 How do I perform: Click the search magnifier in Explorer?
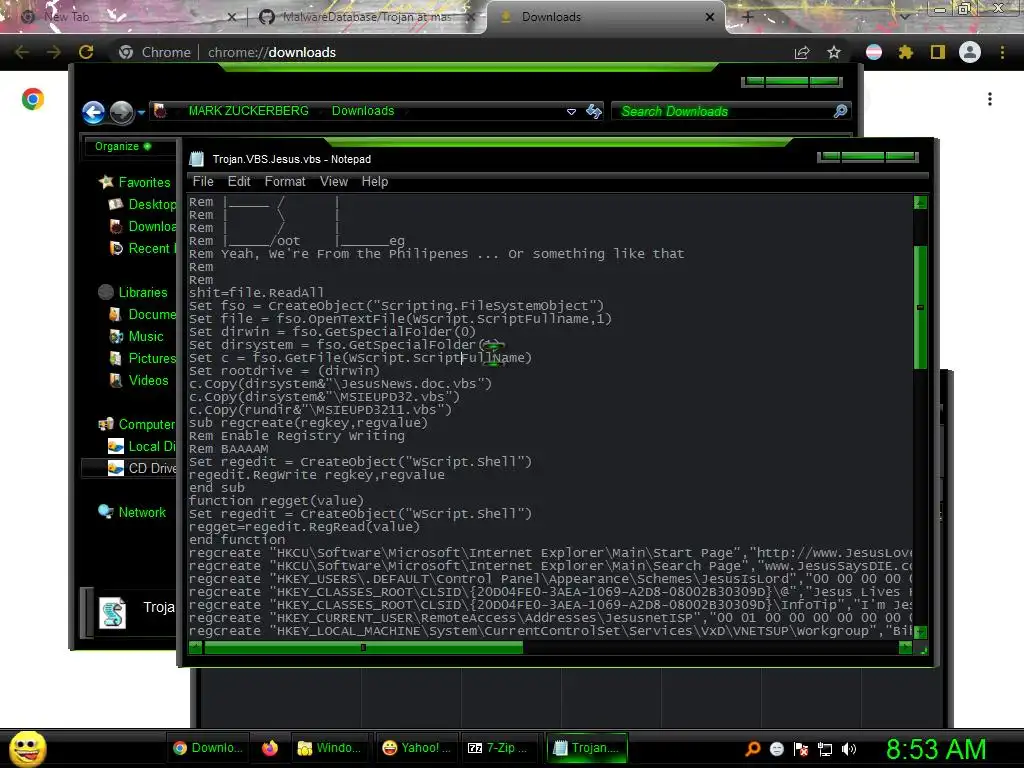coord(840,111)
